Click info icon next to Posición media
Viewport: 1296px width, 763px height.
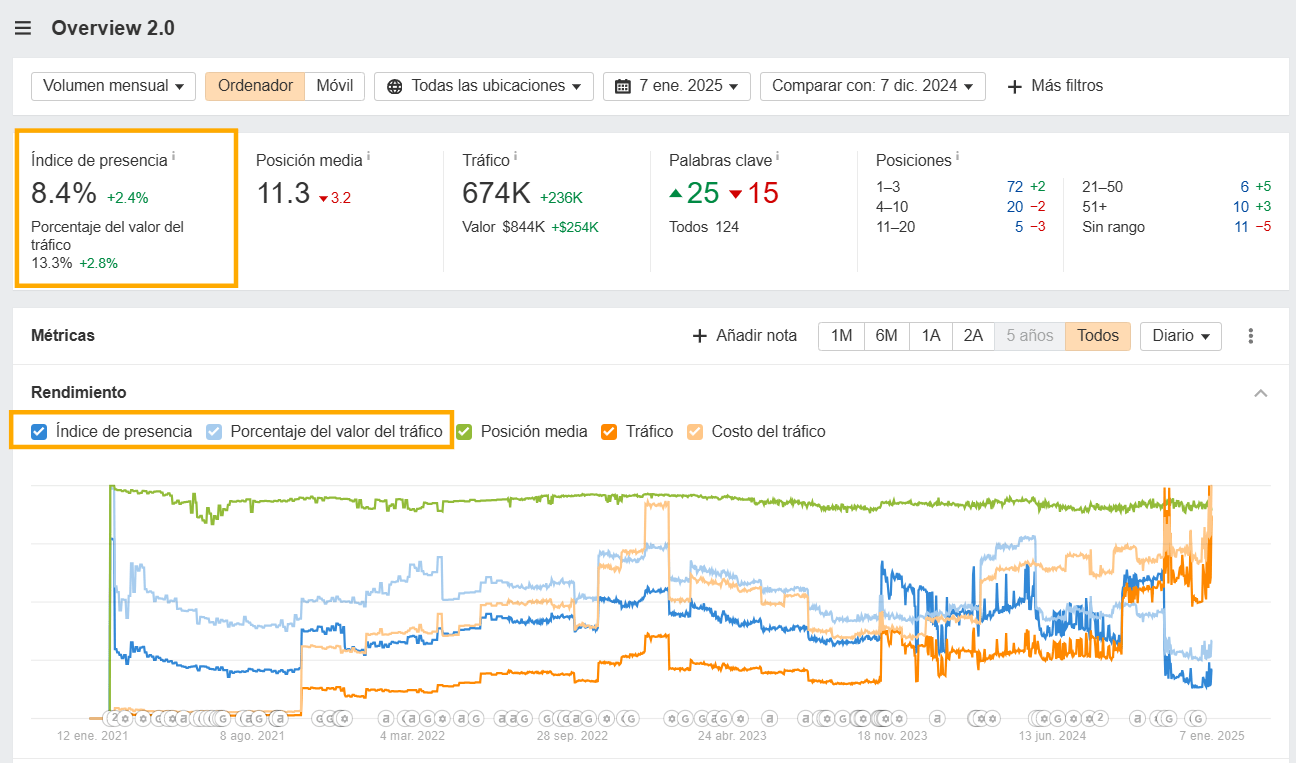coord(368,157)
